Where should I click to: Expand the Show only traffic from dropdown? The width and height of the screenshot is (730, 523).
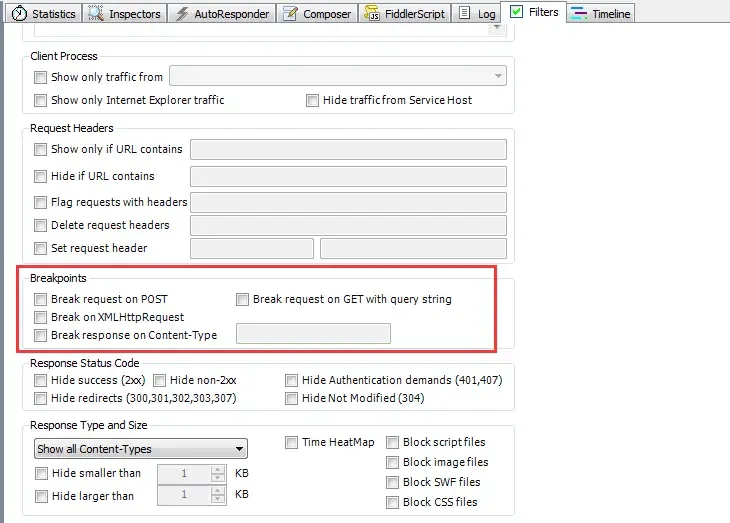coord(337,77)
